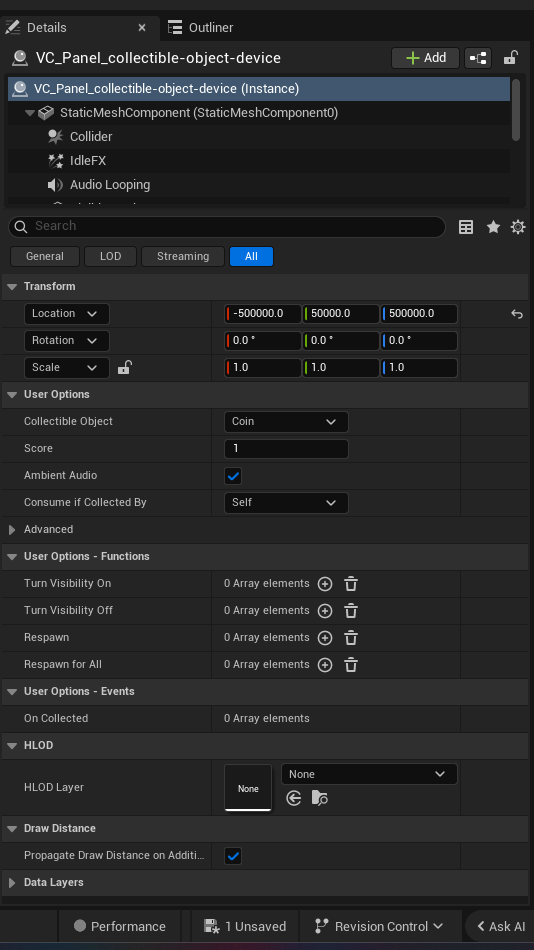Add element to Turn Visibility On array
The width and height of the screenshot is (534, 950).
325,584
